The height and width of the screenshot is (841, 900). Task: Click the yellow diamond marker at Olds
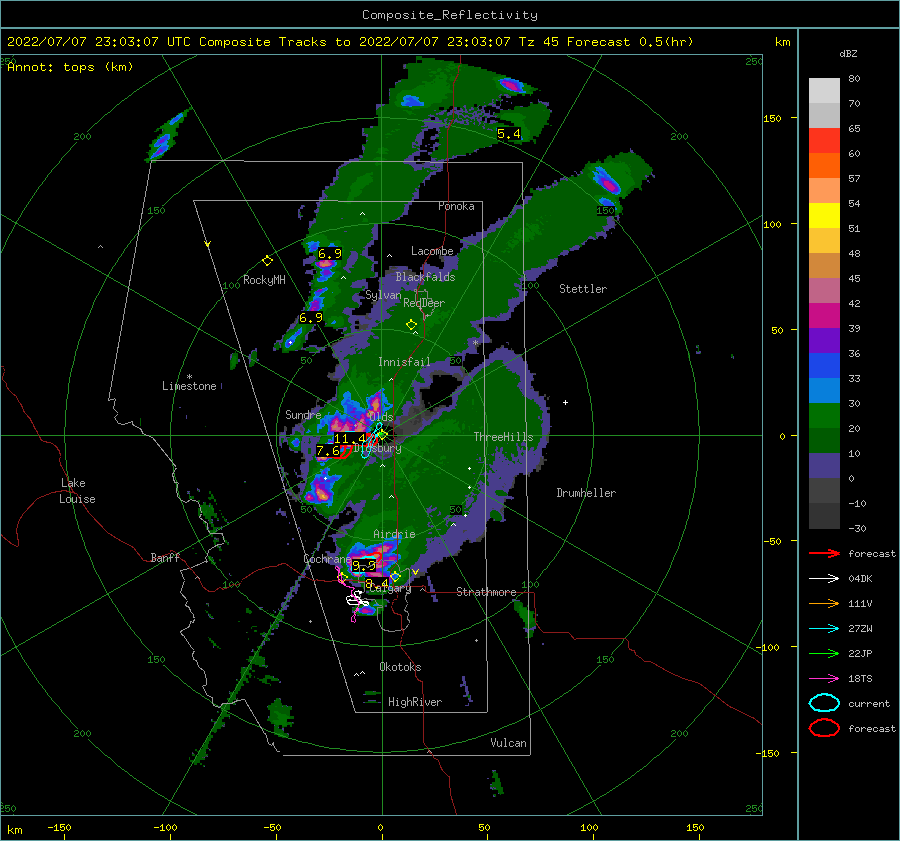click(383, 435)
